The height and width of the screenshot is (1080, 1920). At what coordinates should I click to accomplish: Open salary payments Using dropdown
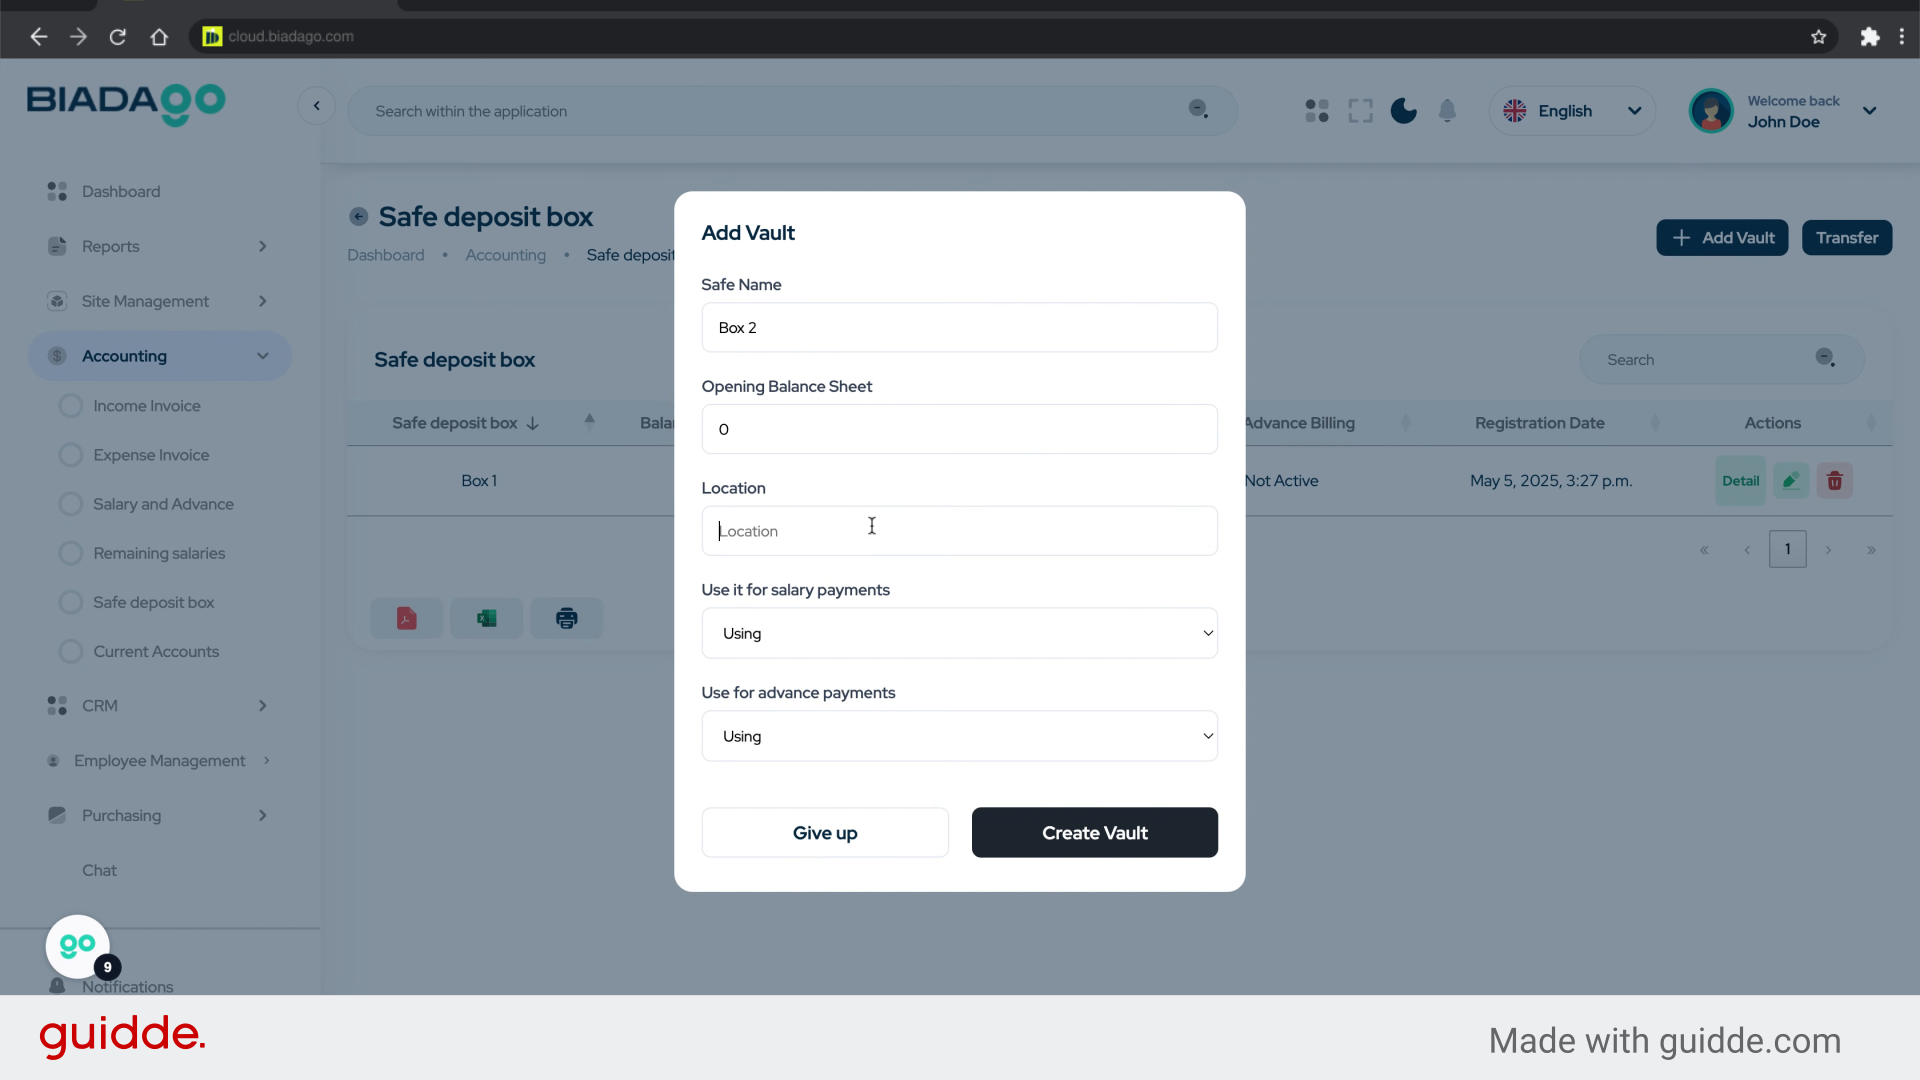(x=959, y=633)
